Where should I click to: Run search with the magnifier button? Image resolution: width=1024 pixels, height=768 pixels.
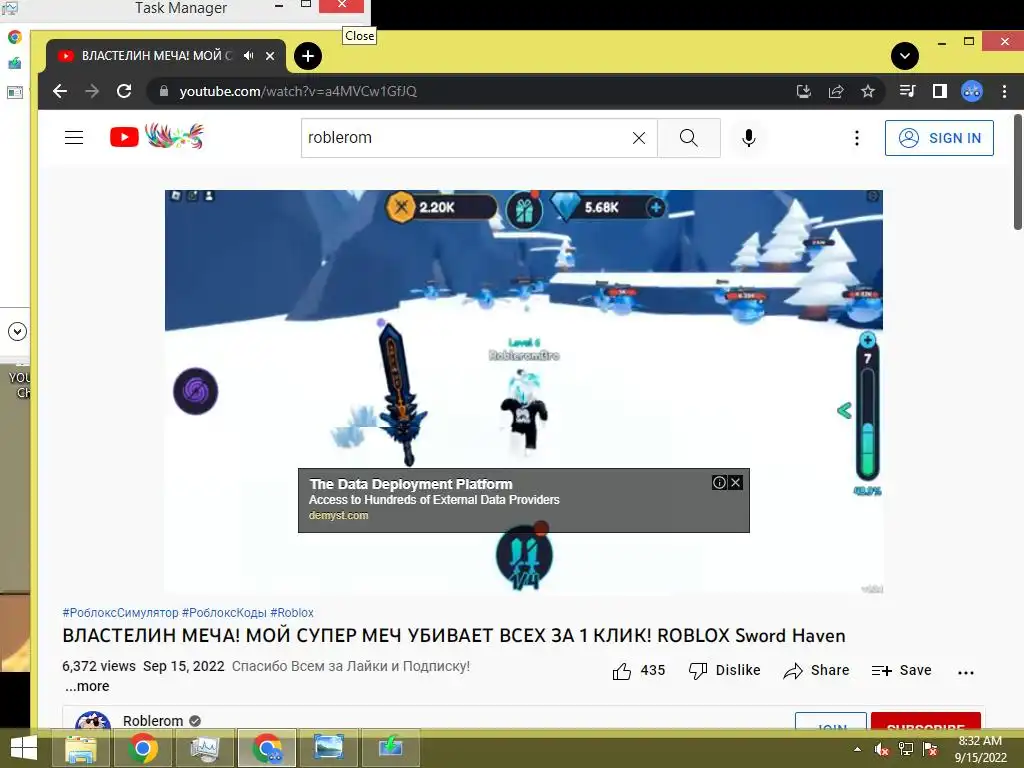pyautogui.click(x=688, y=138)
